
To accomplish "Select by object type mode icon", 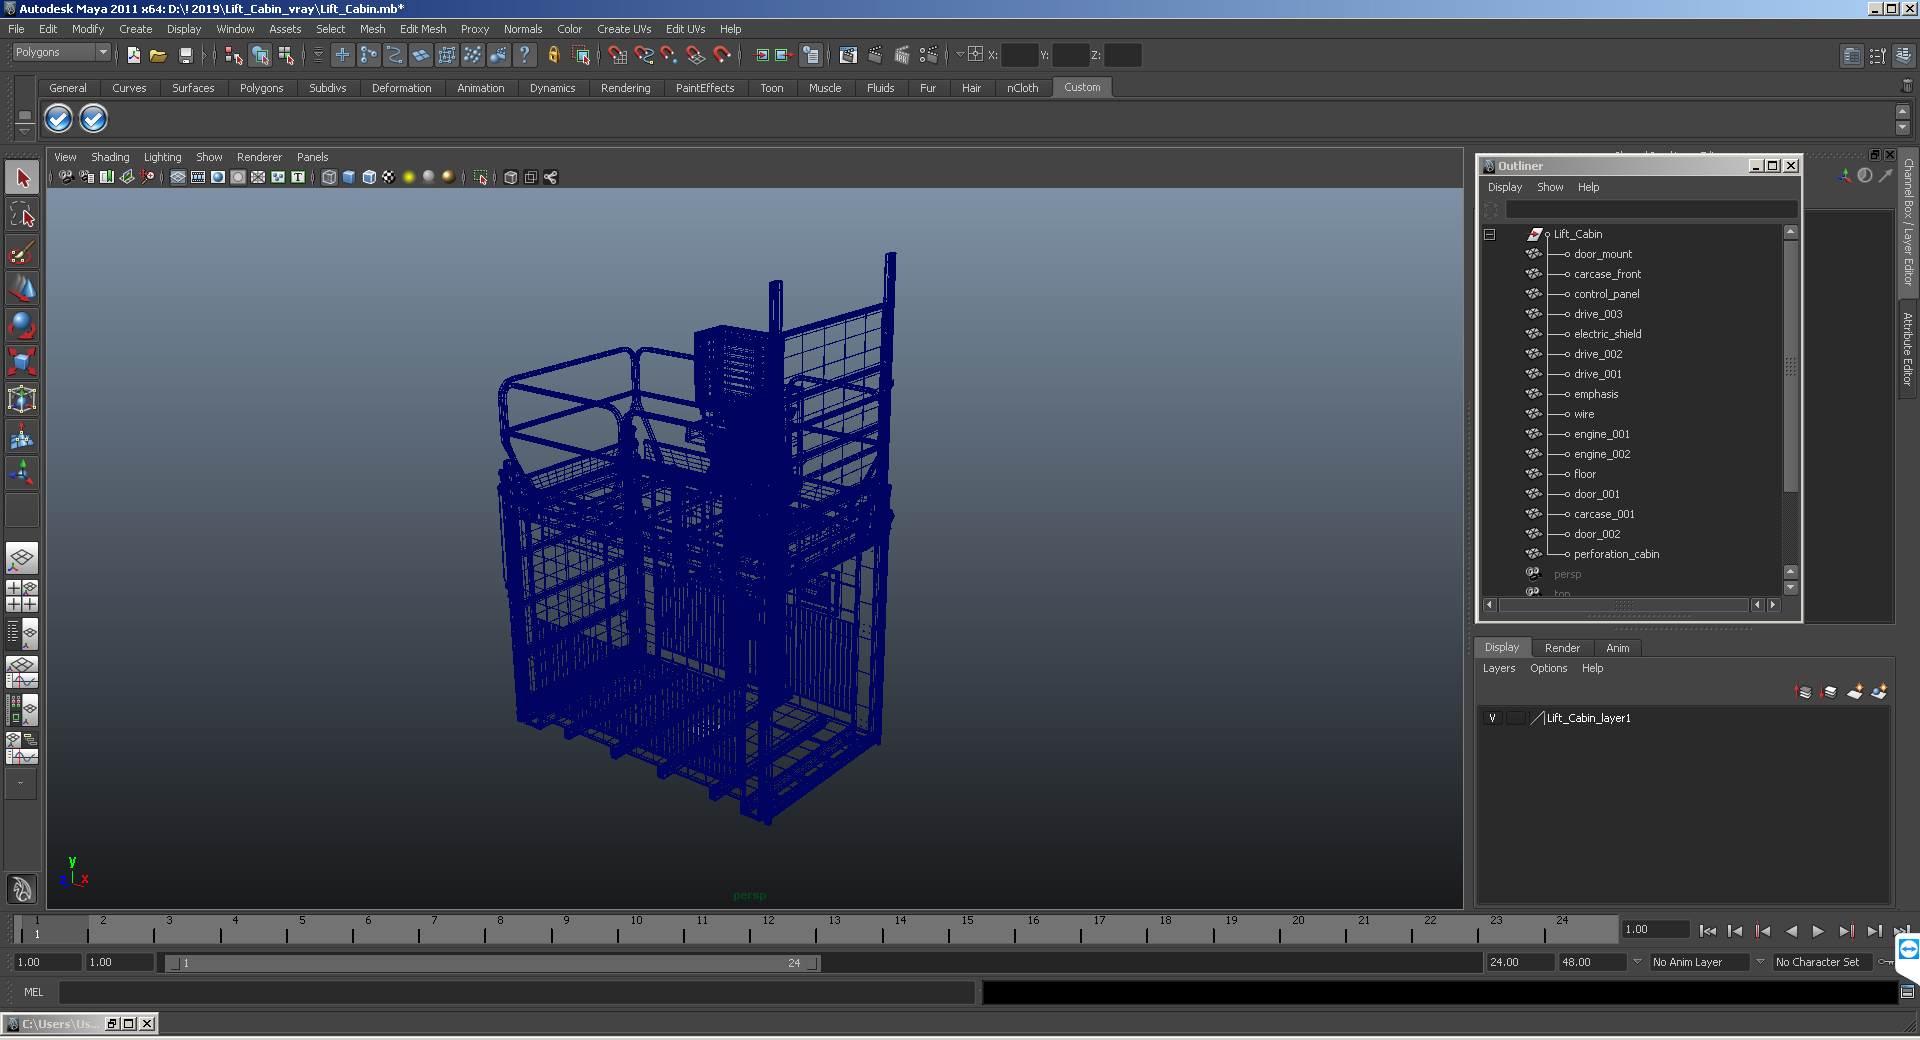I will 260,56.
